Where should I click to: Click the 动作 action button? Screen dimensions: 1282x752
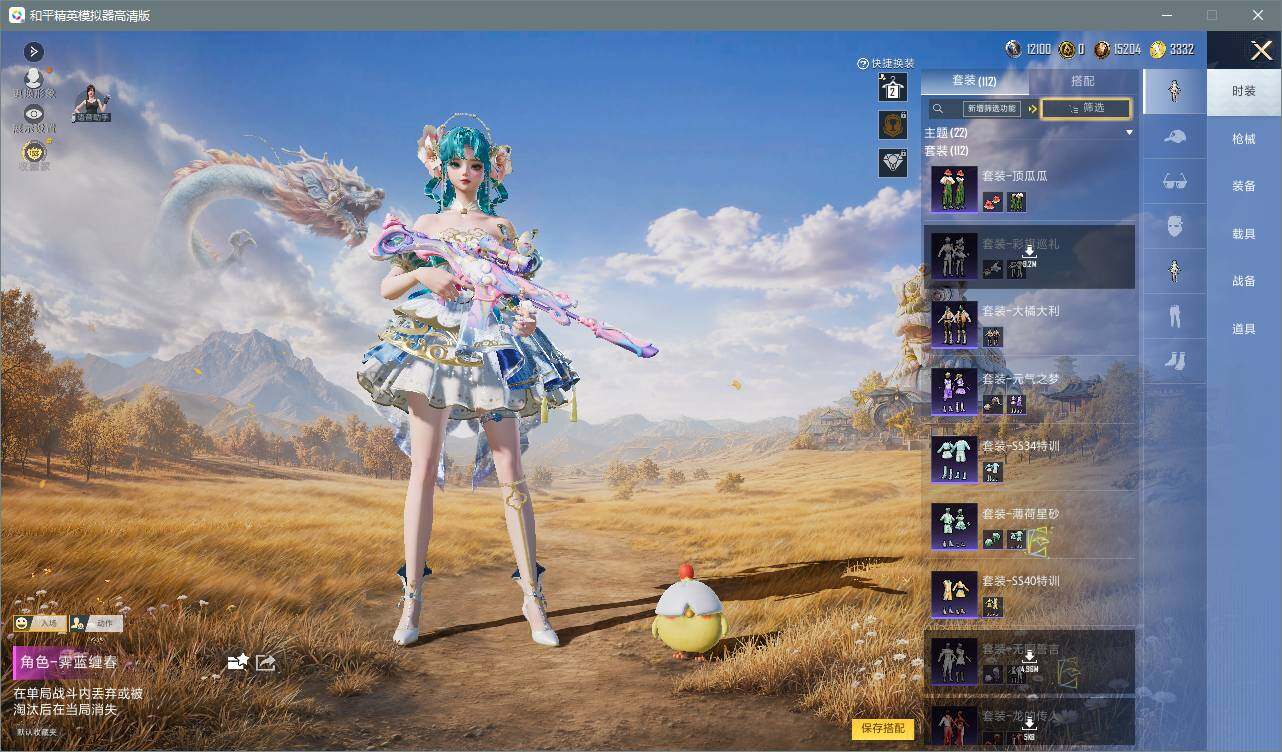click(96, 623)
